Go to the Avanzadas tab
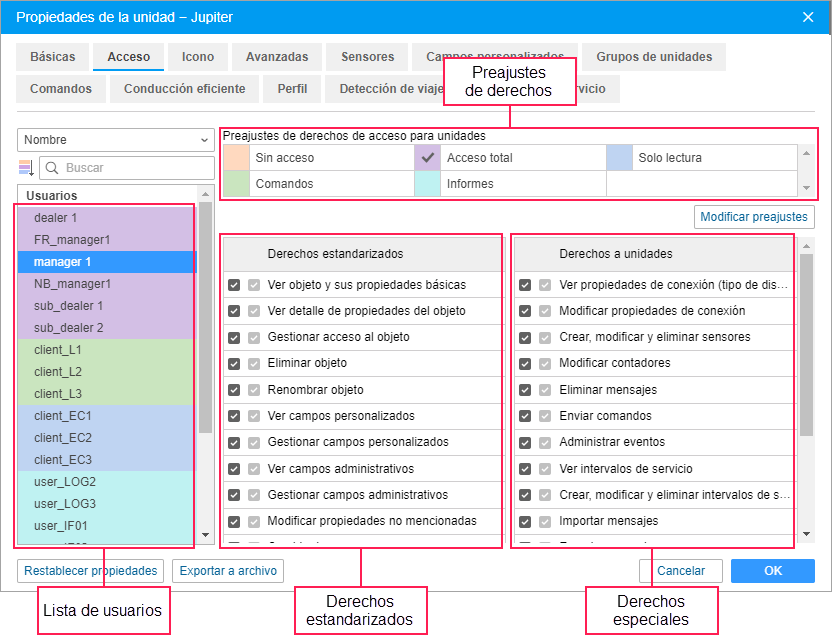The image size is (832, 635). coord(277,57)
